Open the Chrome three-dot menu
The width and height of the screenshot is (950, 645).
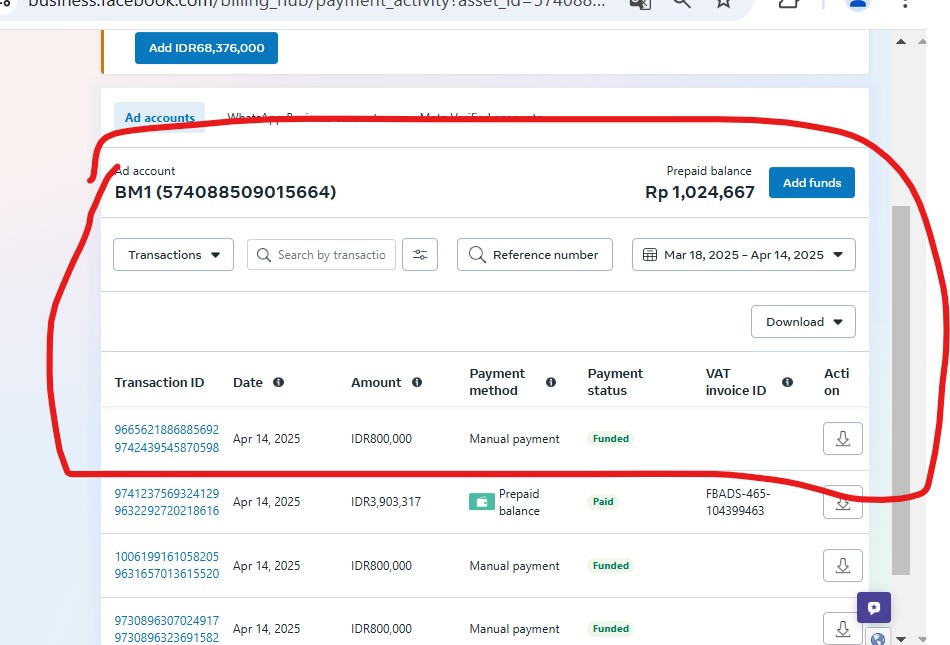pos(905,4)
